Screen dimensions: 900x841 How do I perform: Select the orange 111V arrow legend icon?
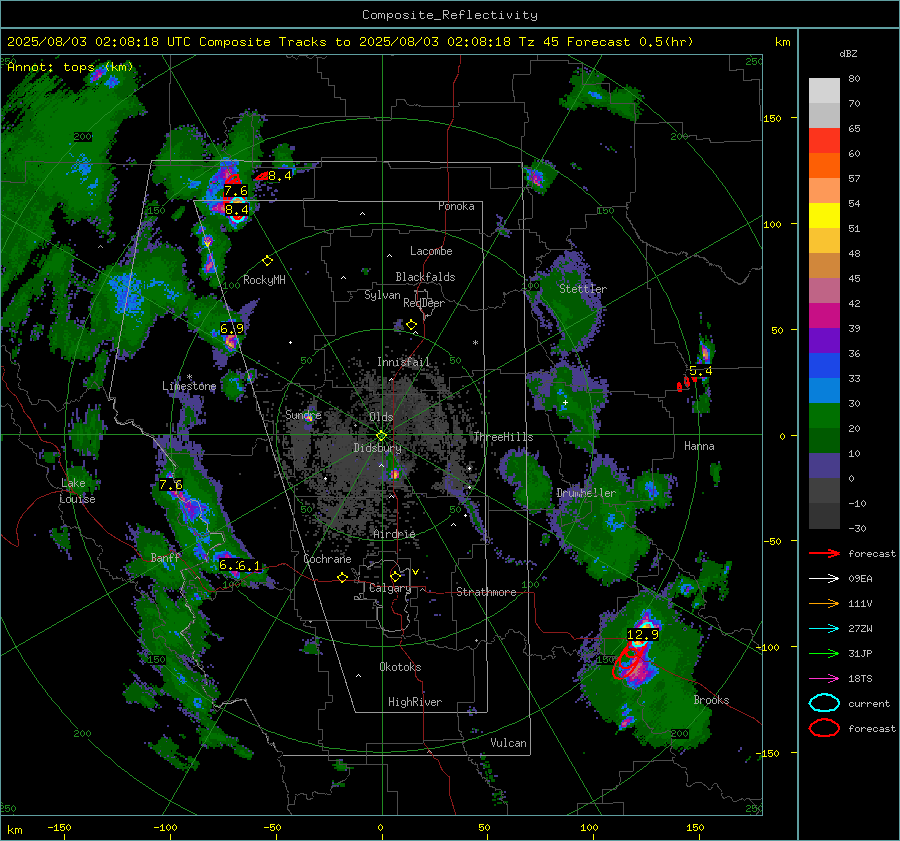tap(824, 603)
